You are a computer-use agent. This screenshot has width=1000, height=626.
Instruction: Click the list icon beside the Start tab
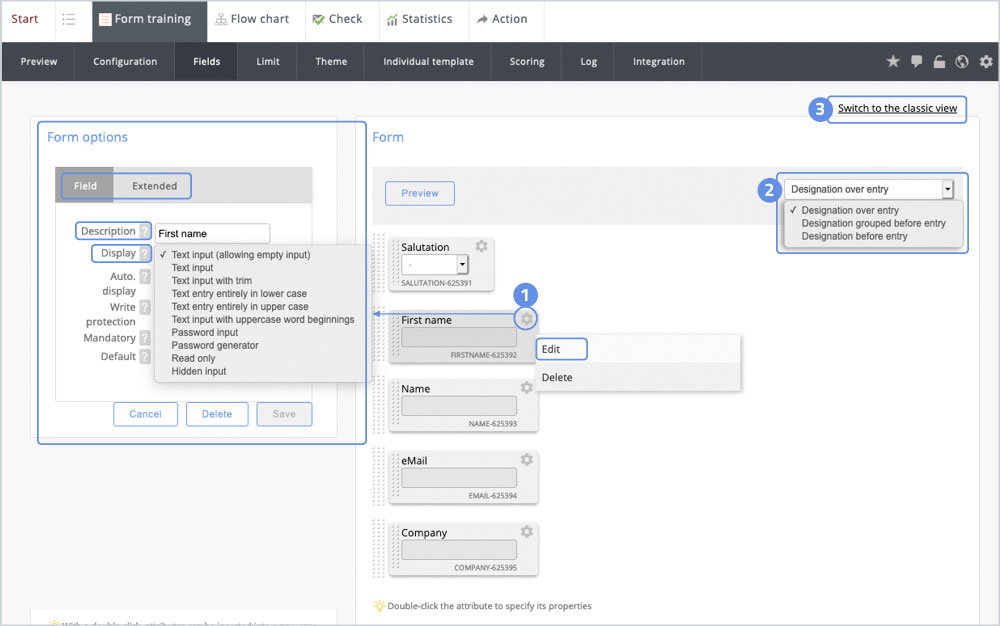[x=69, y=19]
